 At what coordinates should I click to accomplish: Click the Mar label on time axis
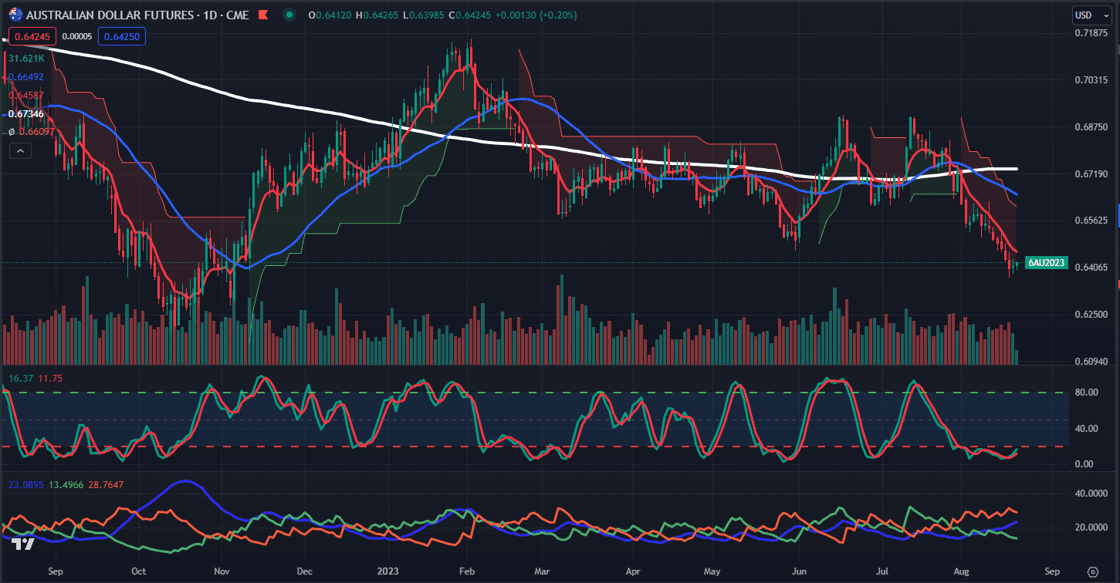pos(542,572)
